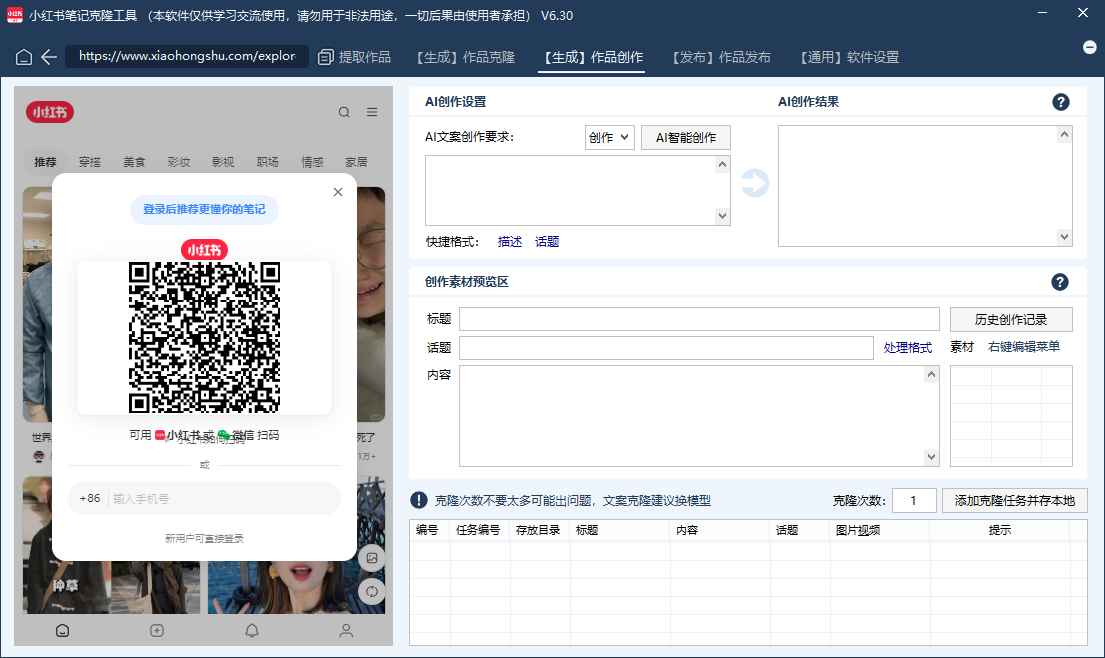Click the help icon beside AI创作结果
The image size is (1105, 658).
1061,102
